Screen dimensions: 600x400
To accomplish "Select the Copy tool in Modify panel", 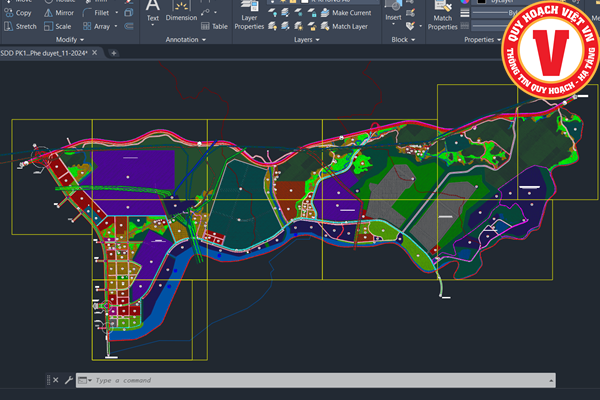I will click(x=18, y=13).
